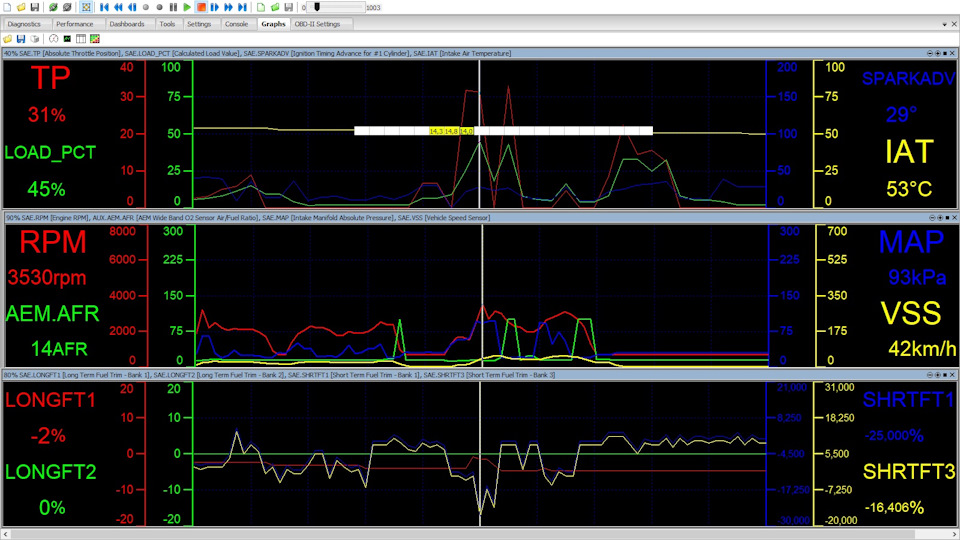This screenshot has height=540, width=960.
Task: Toggle the highlighted fit-to-view icon
Action: point(86,7)
